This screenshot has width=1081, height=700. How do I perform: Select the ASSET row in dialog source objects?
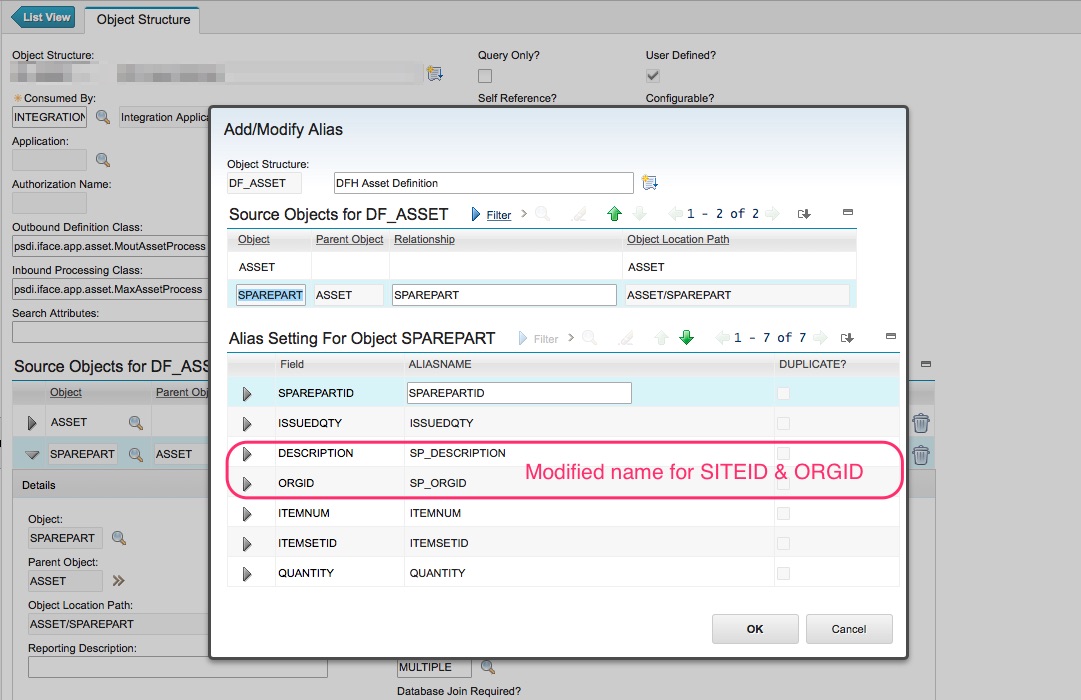[541, 267]
